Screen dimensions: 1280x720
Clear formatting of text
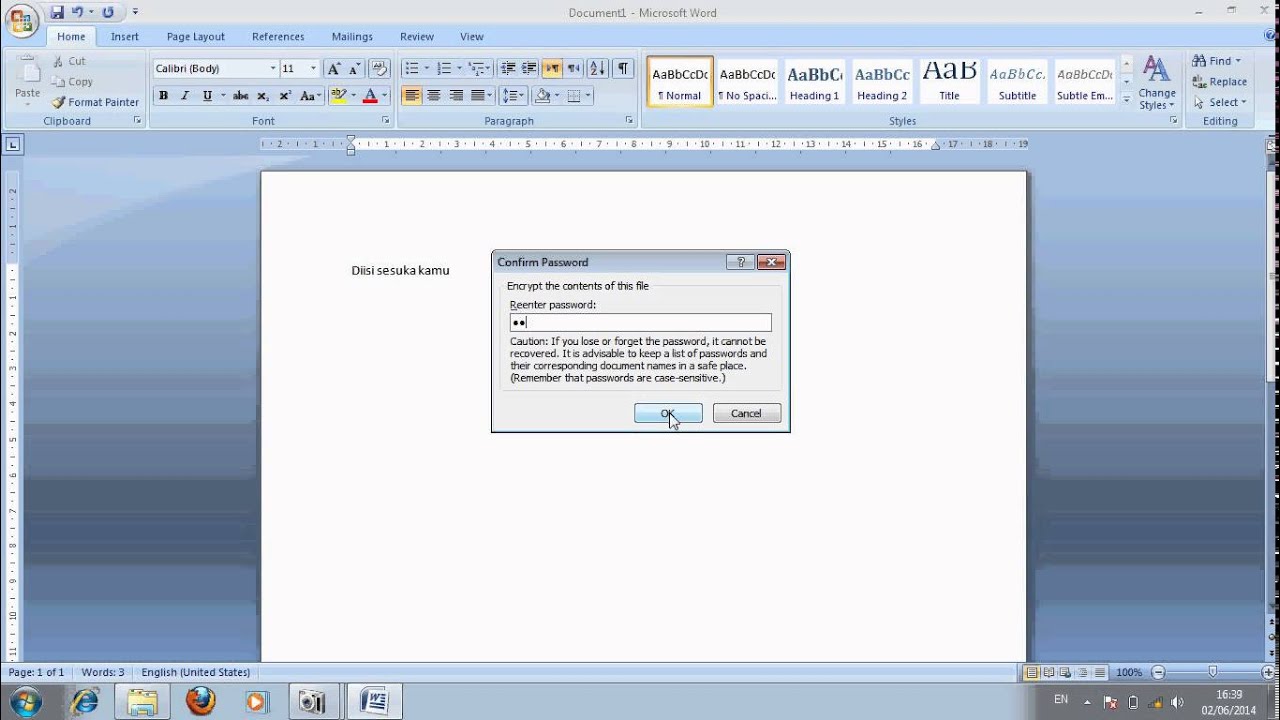click(379, 68)
